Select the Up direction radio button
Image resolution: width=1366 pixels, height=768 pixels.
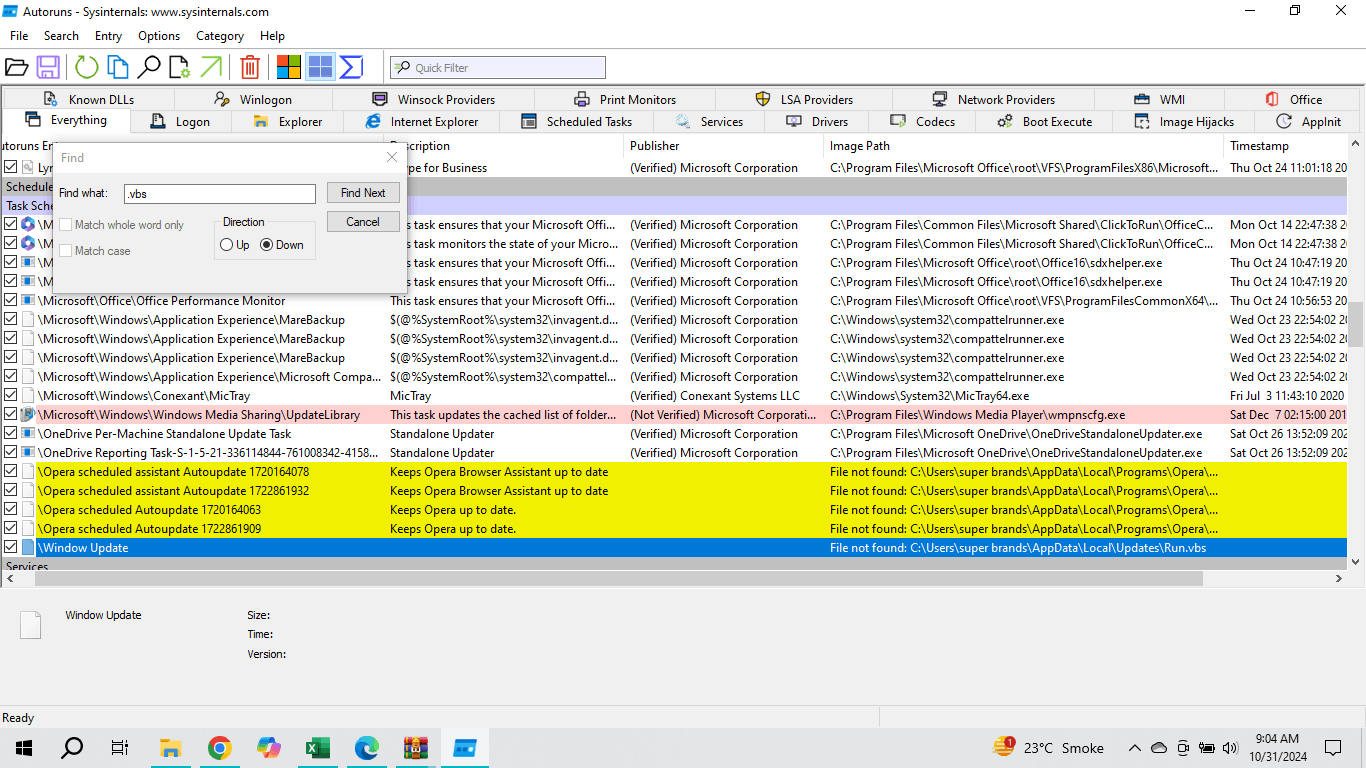pos(226,245)
